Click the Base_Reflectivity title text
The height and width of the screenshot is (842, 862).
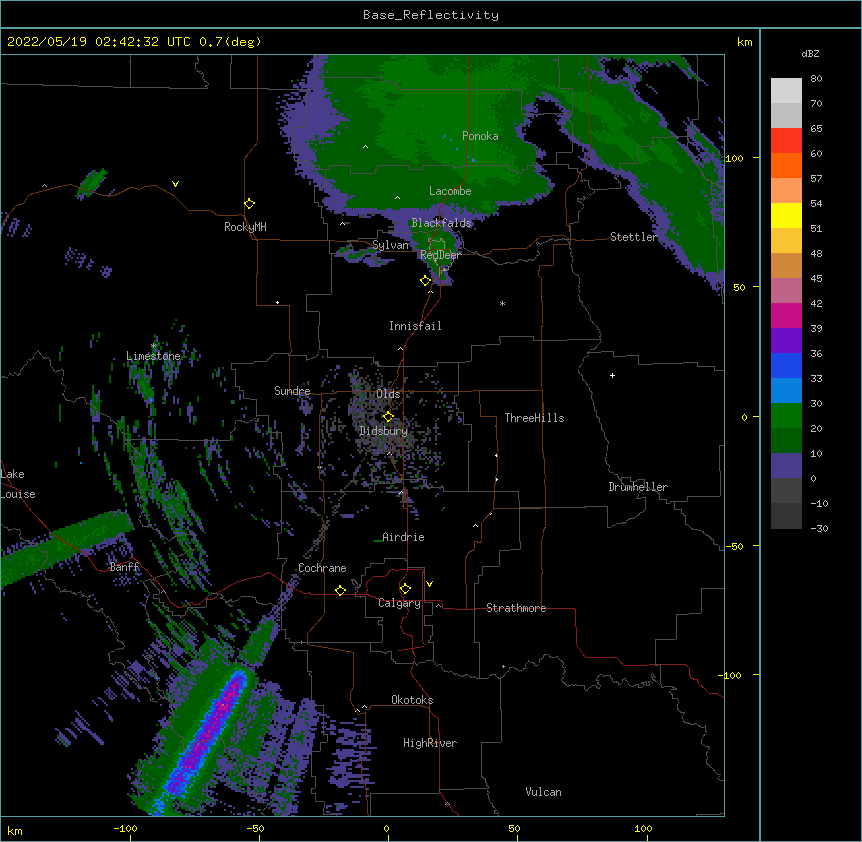coord(431,15)
